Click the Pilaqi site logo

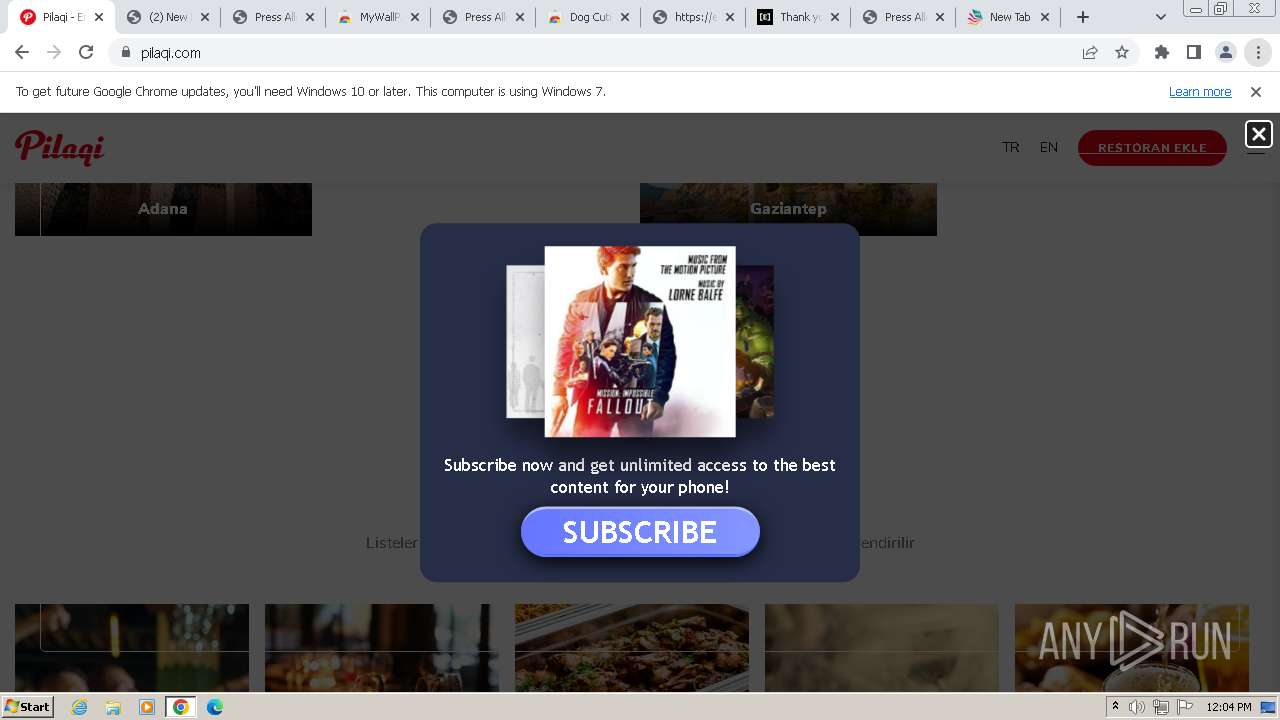click(60, 147)
